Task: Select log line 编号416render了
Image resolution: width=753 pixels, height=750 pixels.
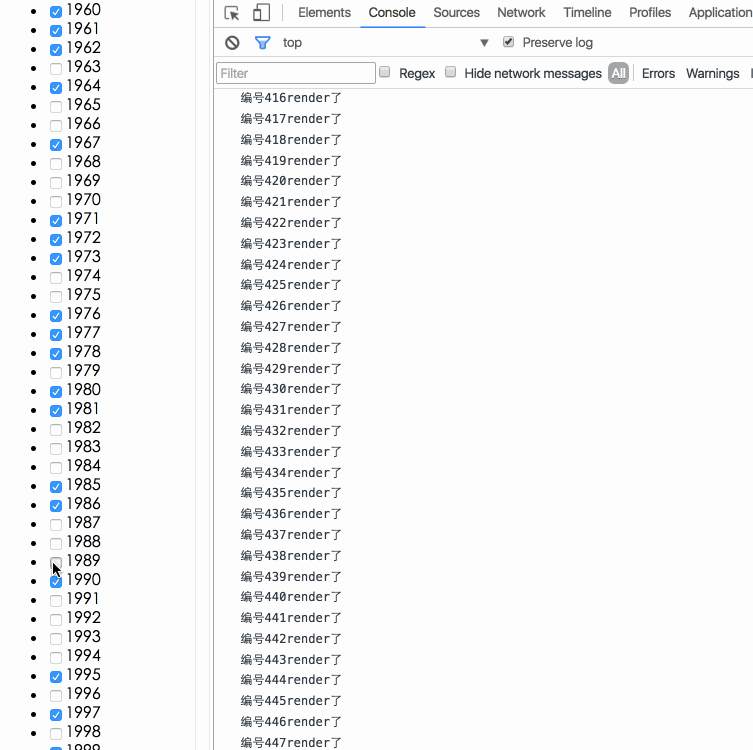Action: (291, 98)
